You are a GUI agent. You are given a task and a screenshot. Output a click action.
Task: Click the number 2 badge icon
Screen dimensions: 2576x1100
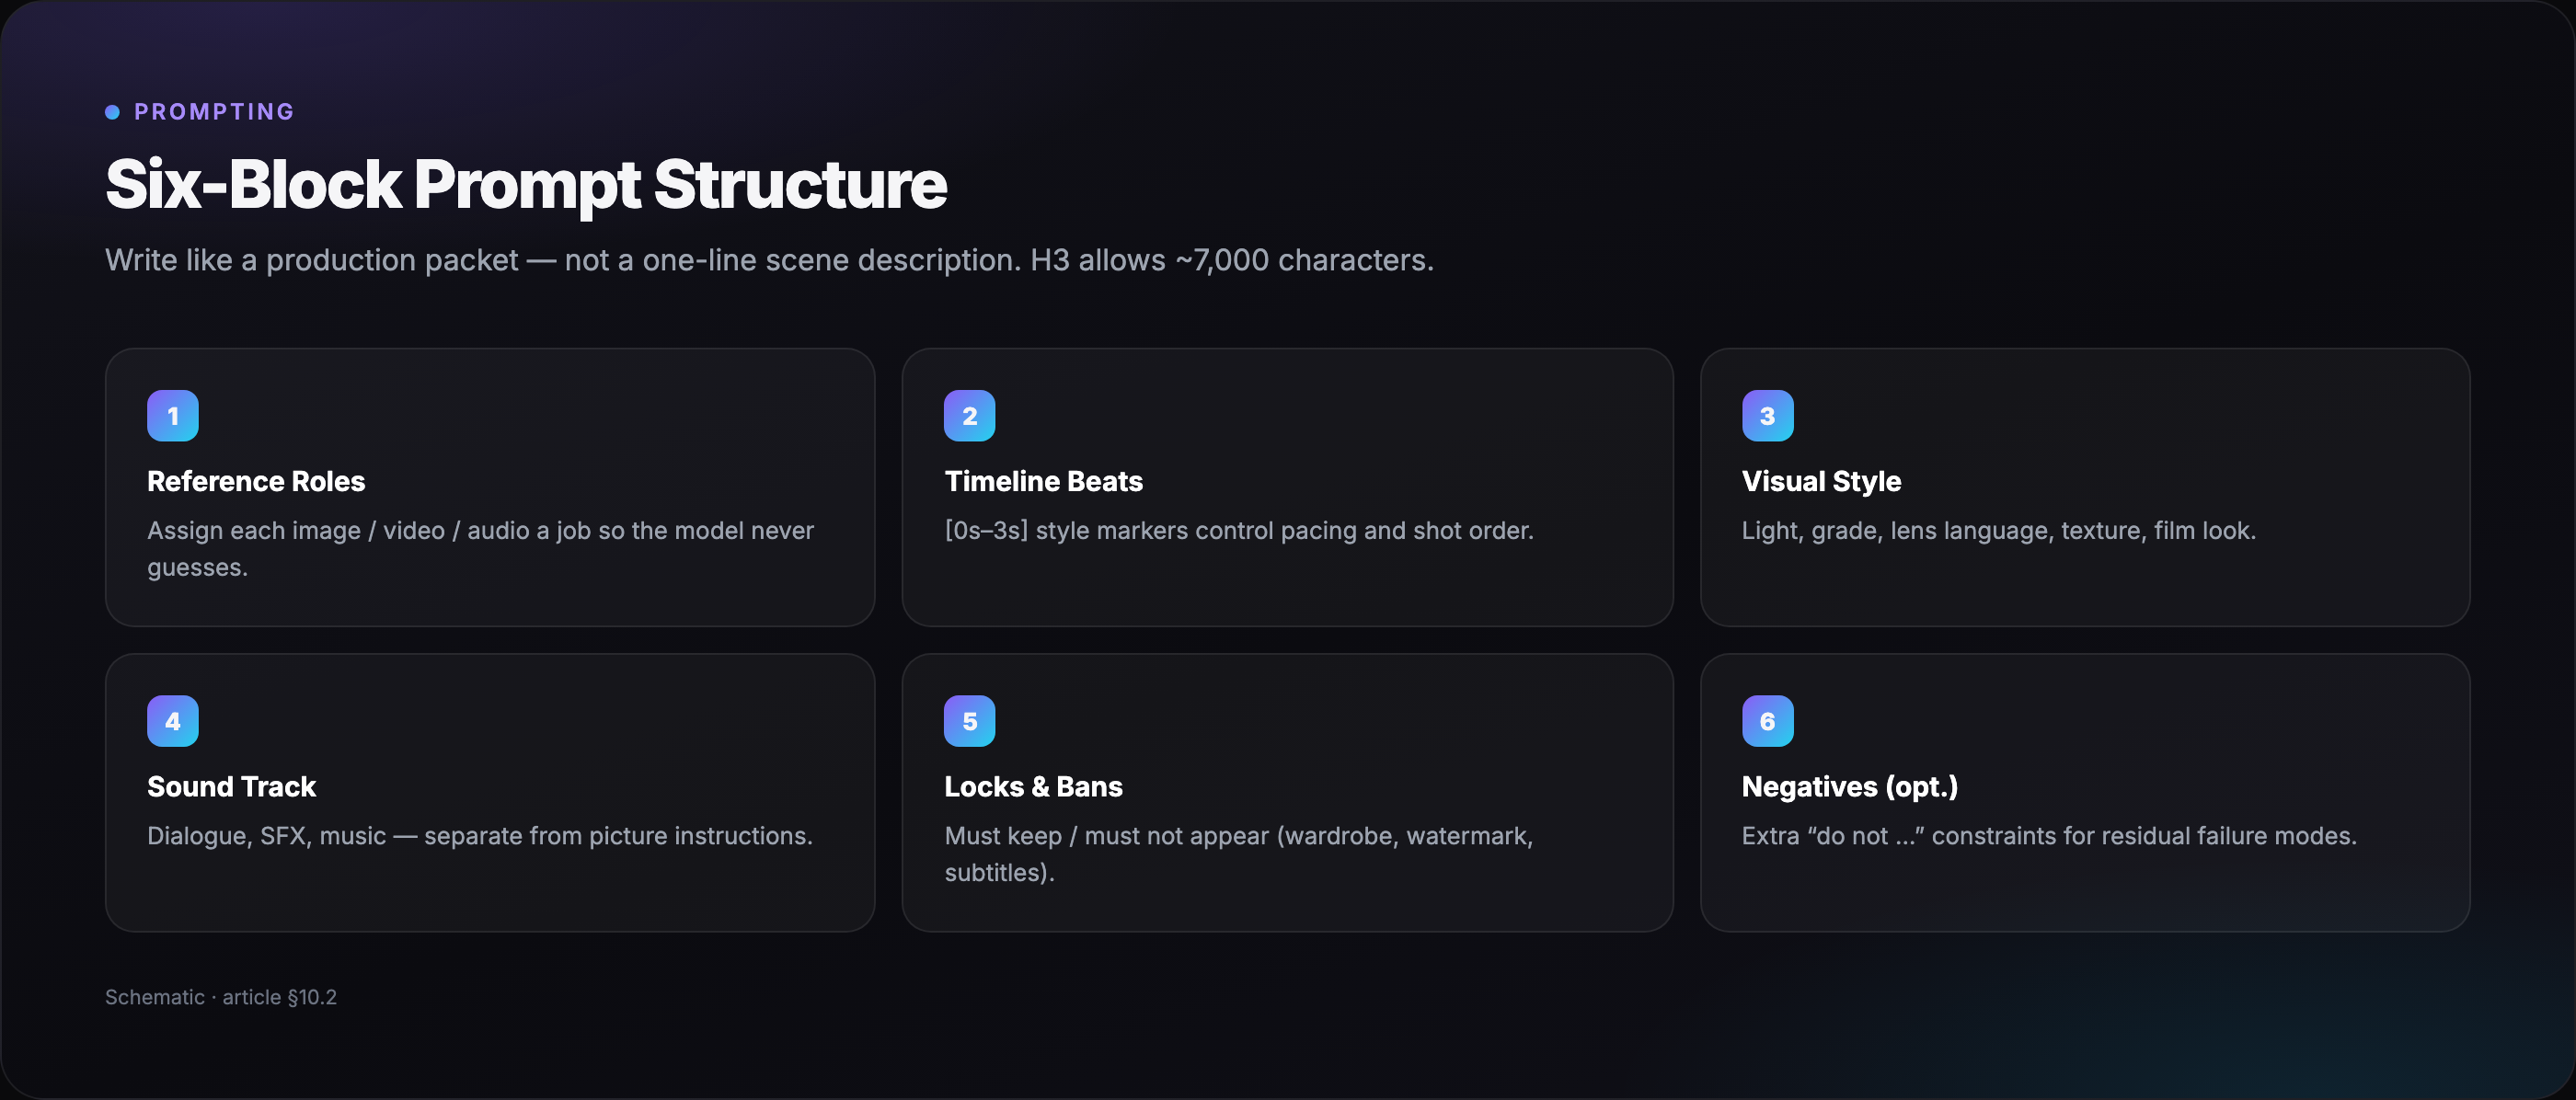pos(970,416)
